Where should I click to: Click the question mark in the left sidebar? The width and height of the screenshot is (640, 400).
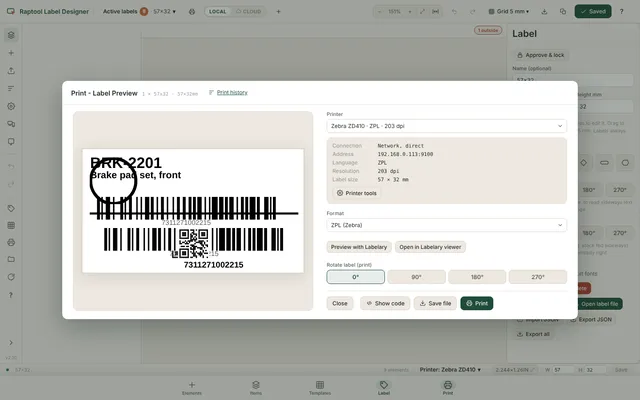11,295
